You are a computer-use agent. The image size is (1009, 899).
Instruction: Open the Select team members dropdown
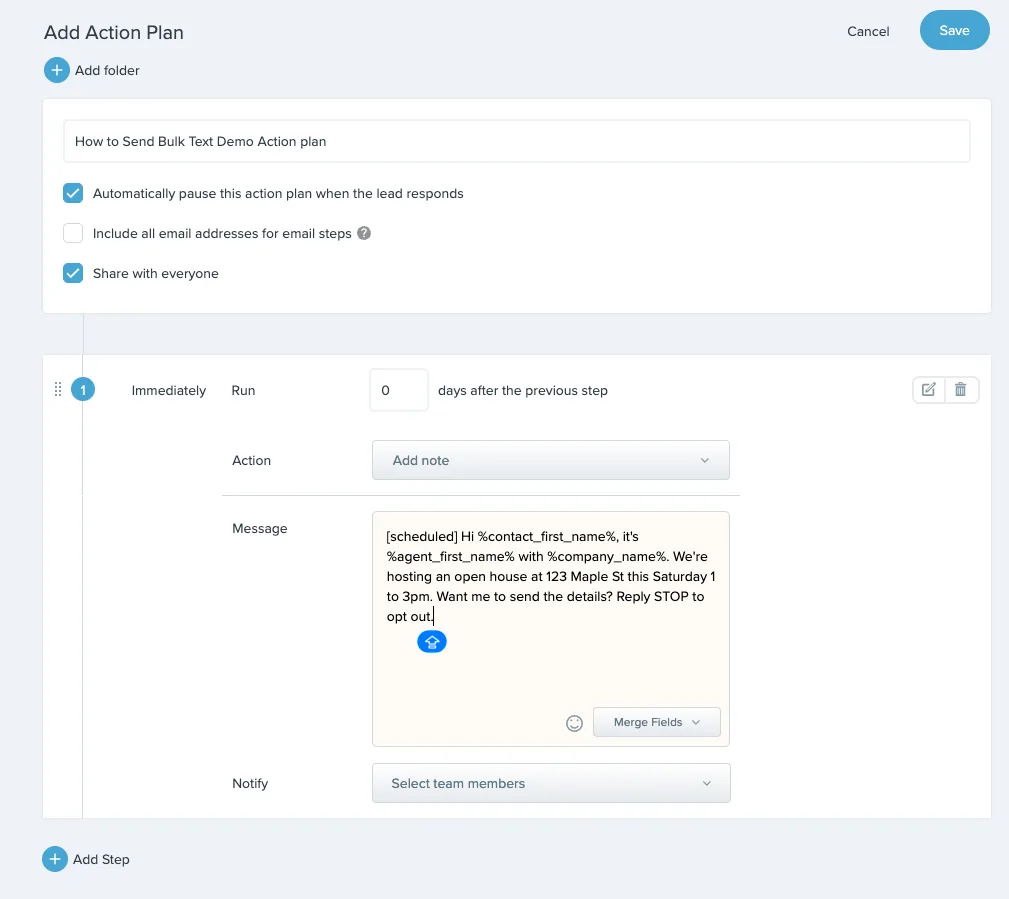(x=551, y=783)
